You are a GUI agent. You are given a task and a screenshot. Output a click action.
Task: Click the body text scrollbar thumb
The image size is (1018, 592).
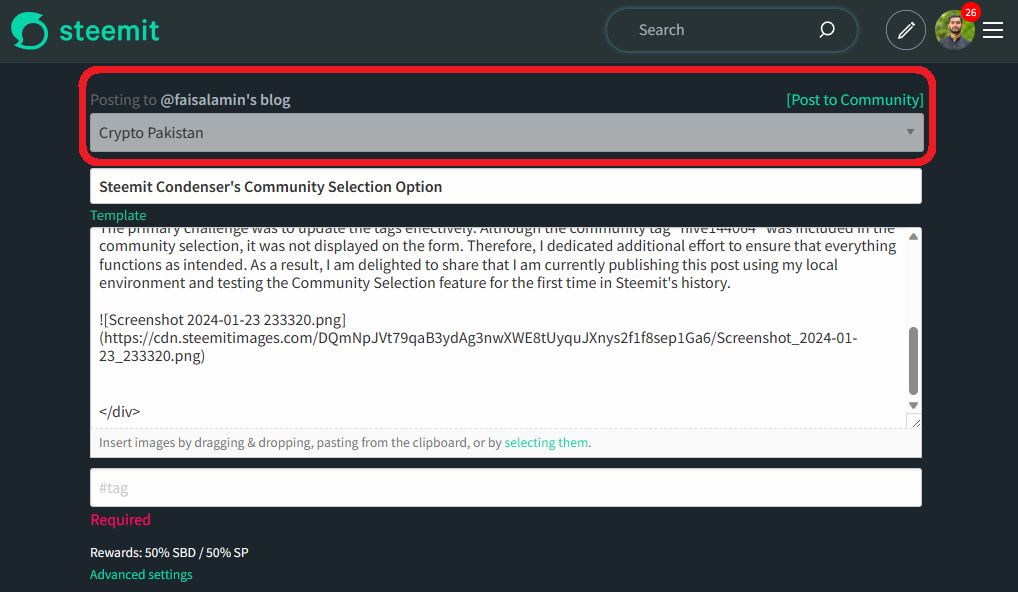click(913, 361)
